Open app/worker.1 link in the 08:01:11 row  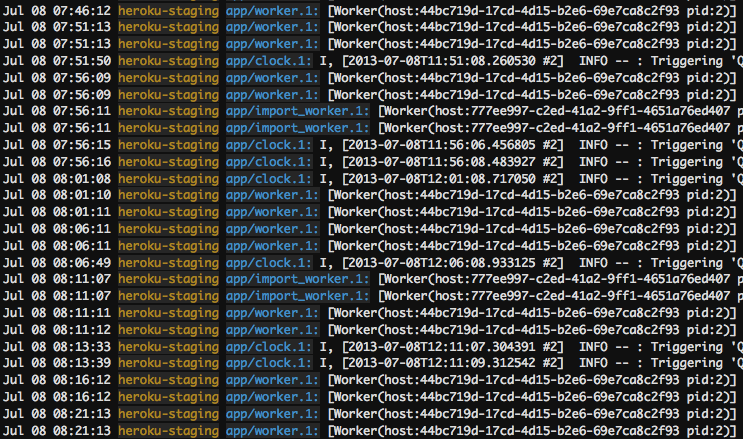272,212
